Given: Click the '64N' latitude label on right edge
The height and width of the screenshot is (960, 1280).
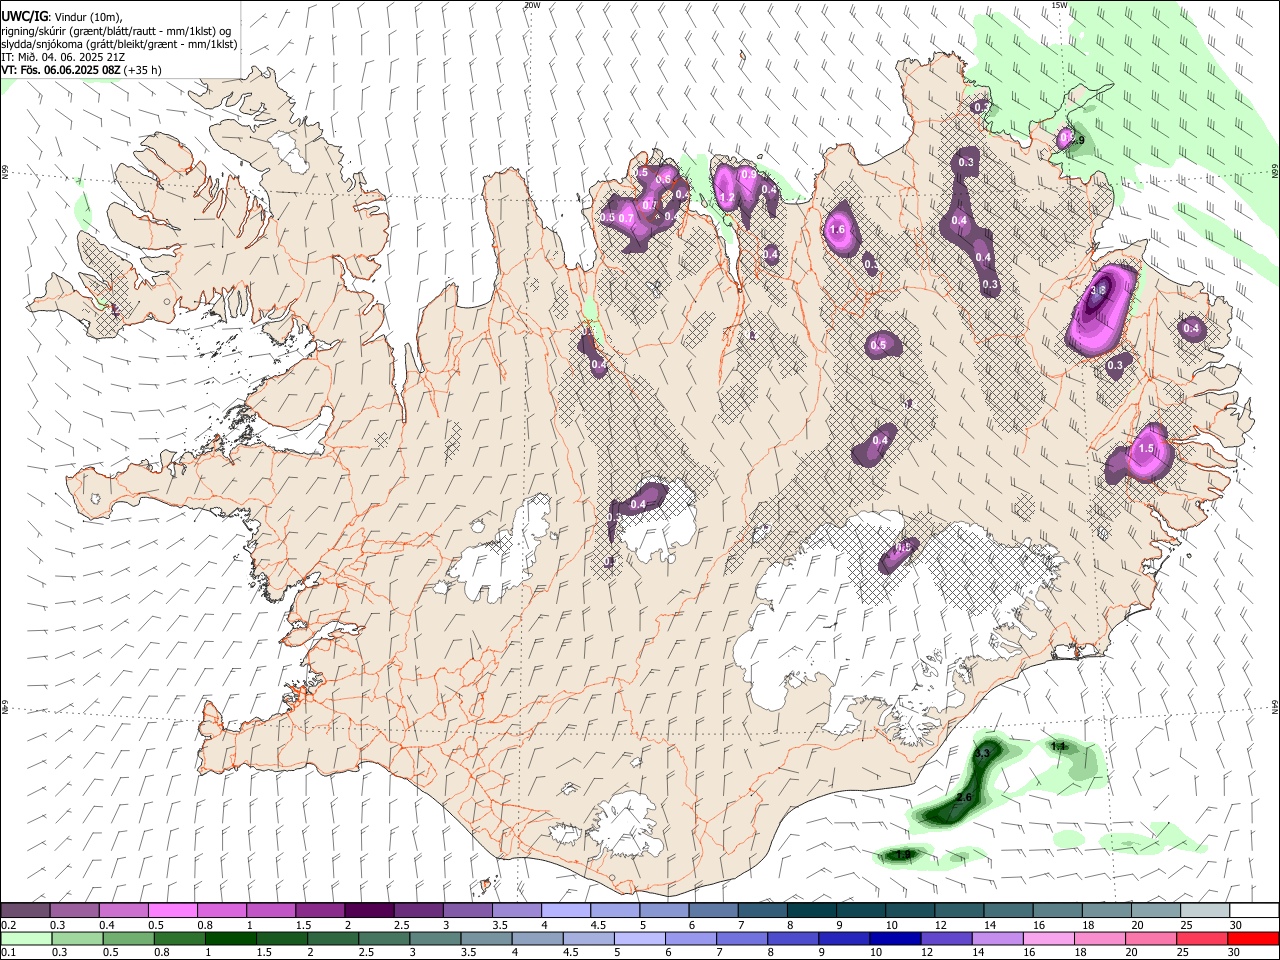Looking at the screenshot, I should tap(1275, 707).
